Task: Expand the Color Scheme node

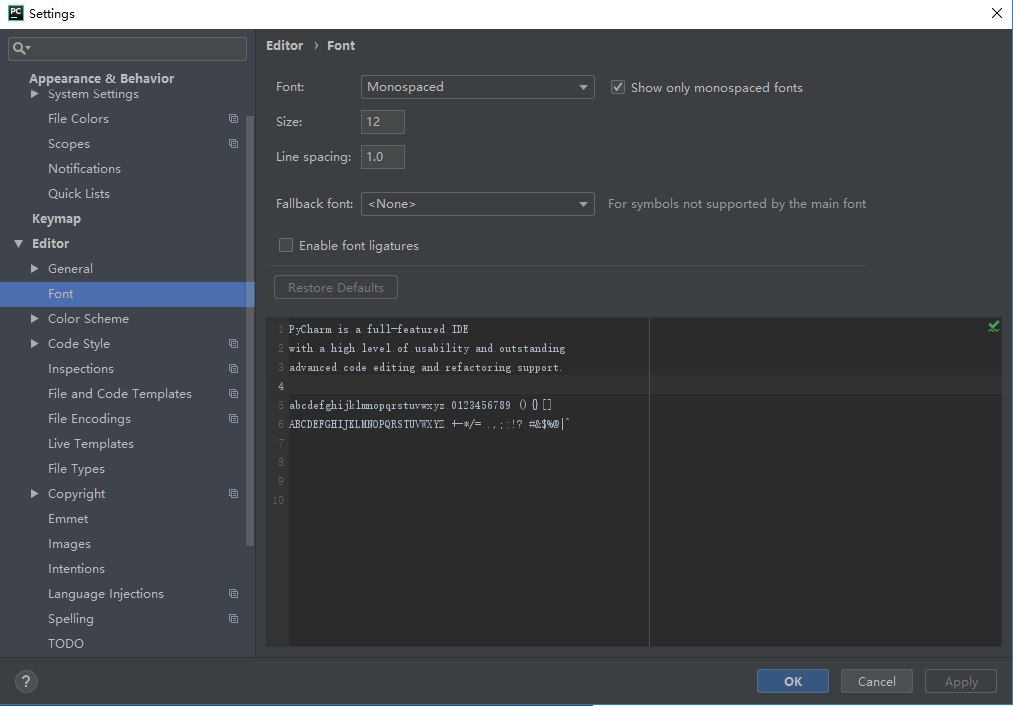Action: tap(35, 318)
